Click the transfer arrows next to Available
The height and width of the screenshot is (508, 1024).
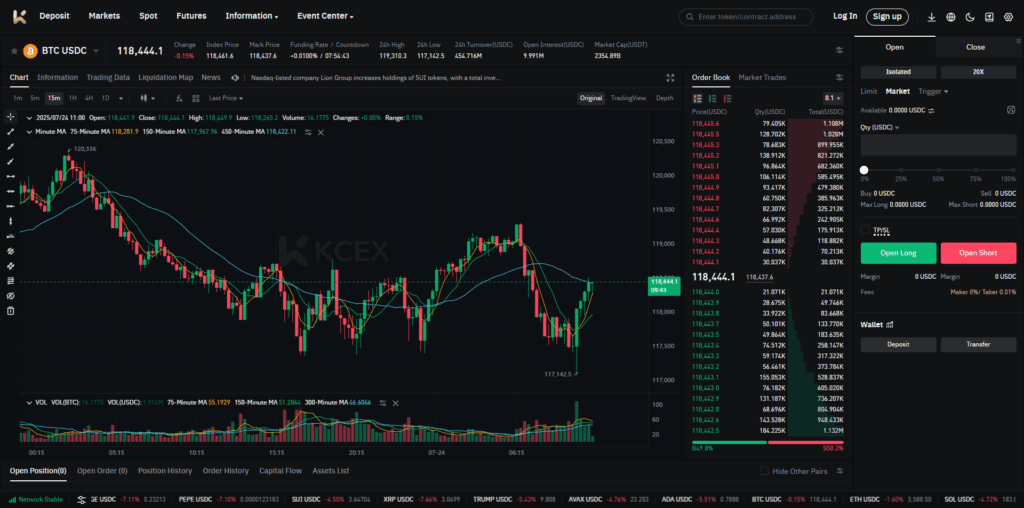[x=931, y=110]
